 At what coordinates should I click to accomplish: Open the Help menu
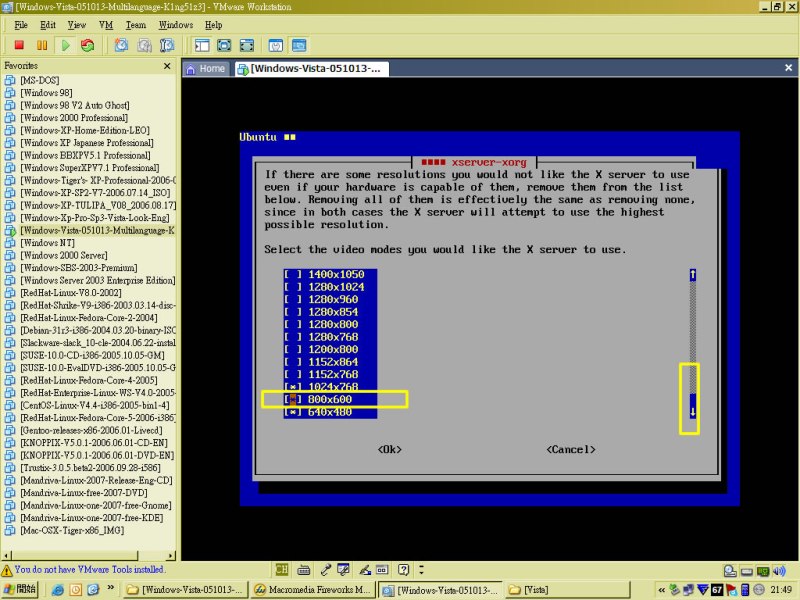[213, 25]
